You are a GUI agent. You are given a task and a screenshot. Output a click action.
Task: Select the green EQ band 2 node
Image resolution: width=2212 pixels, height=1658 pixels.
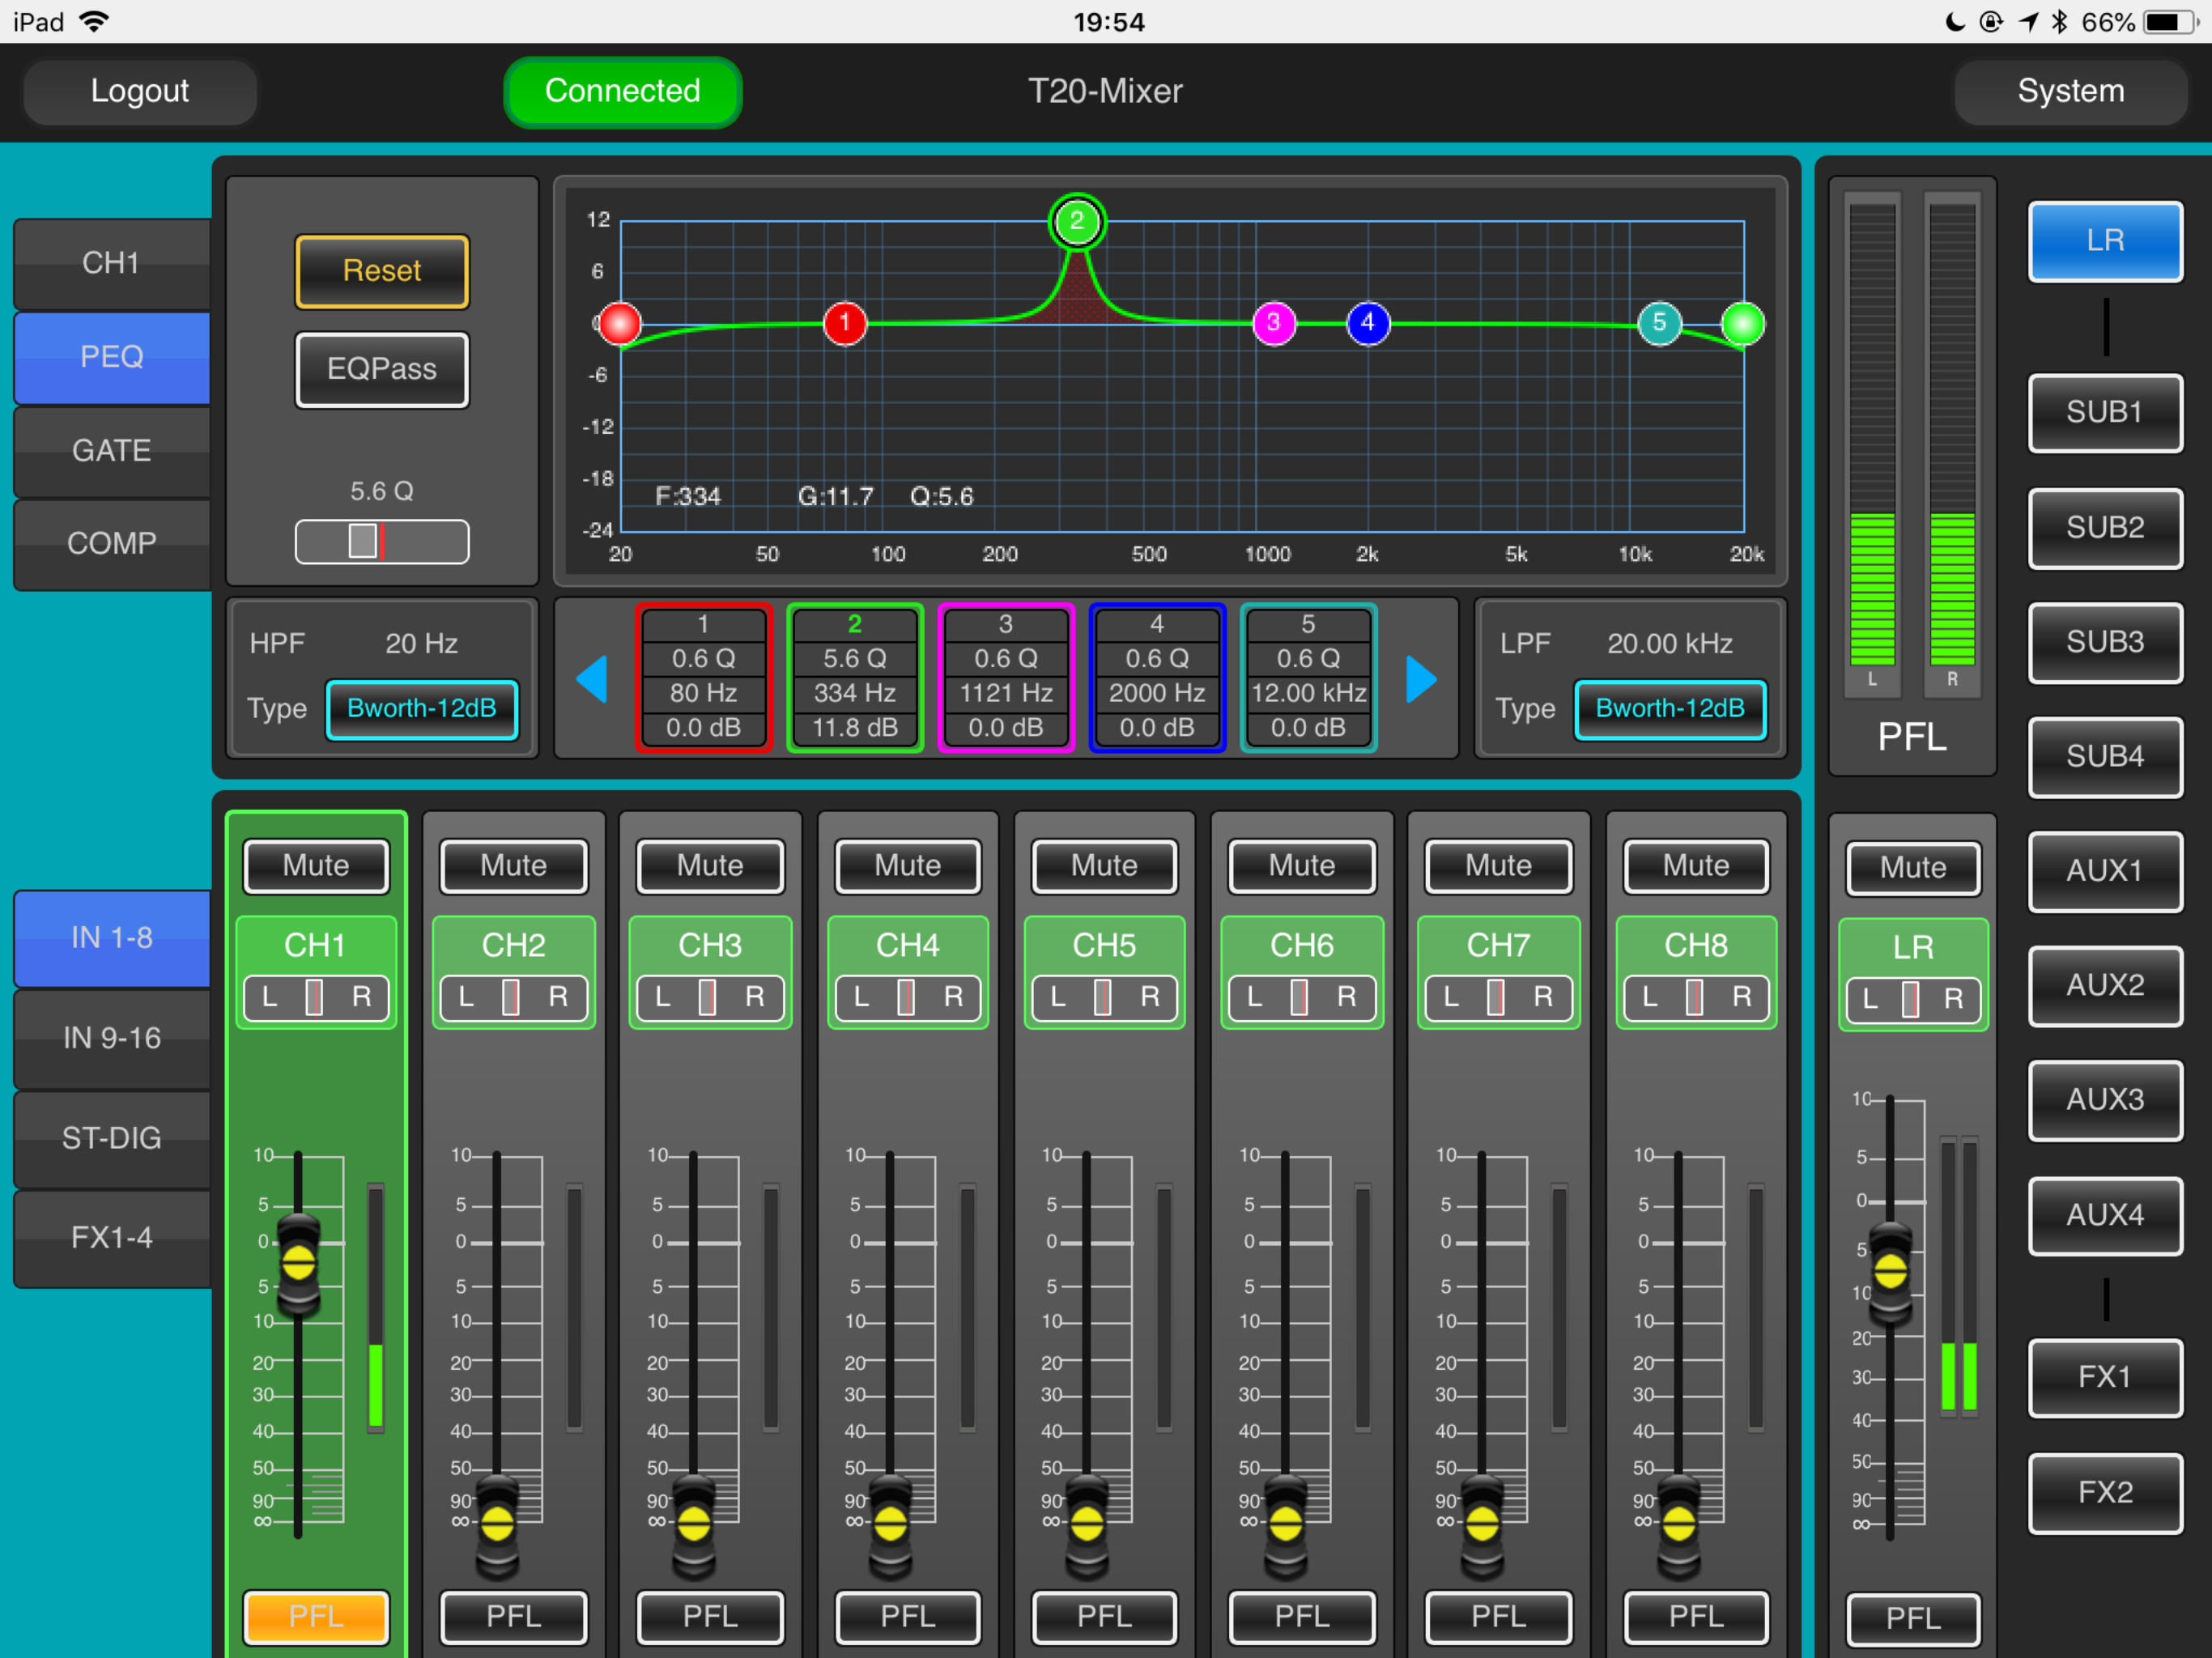click(x=1077, y=222)
